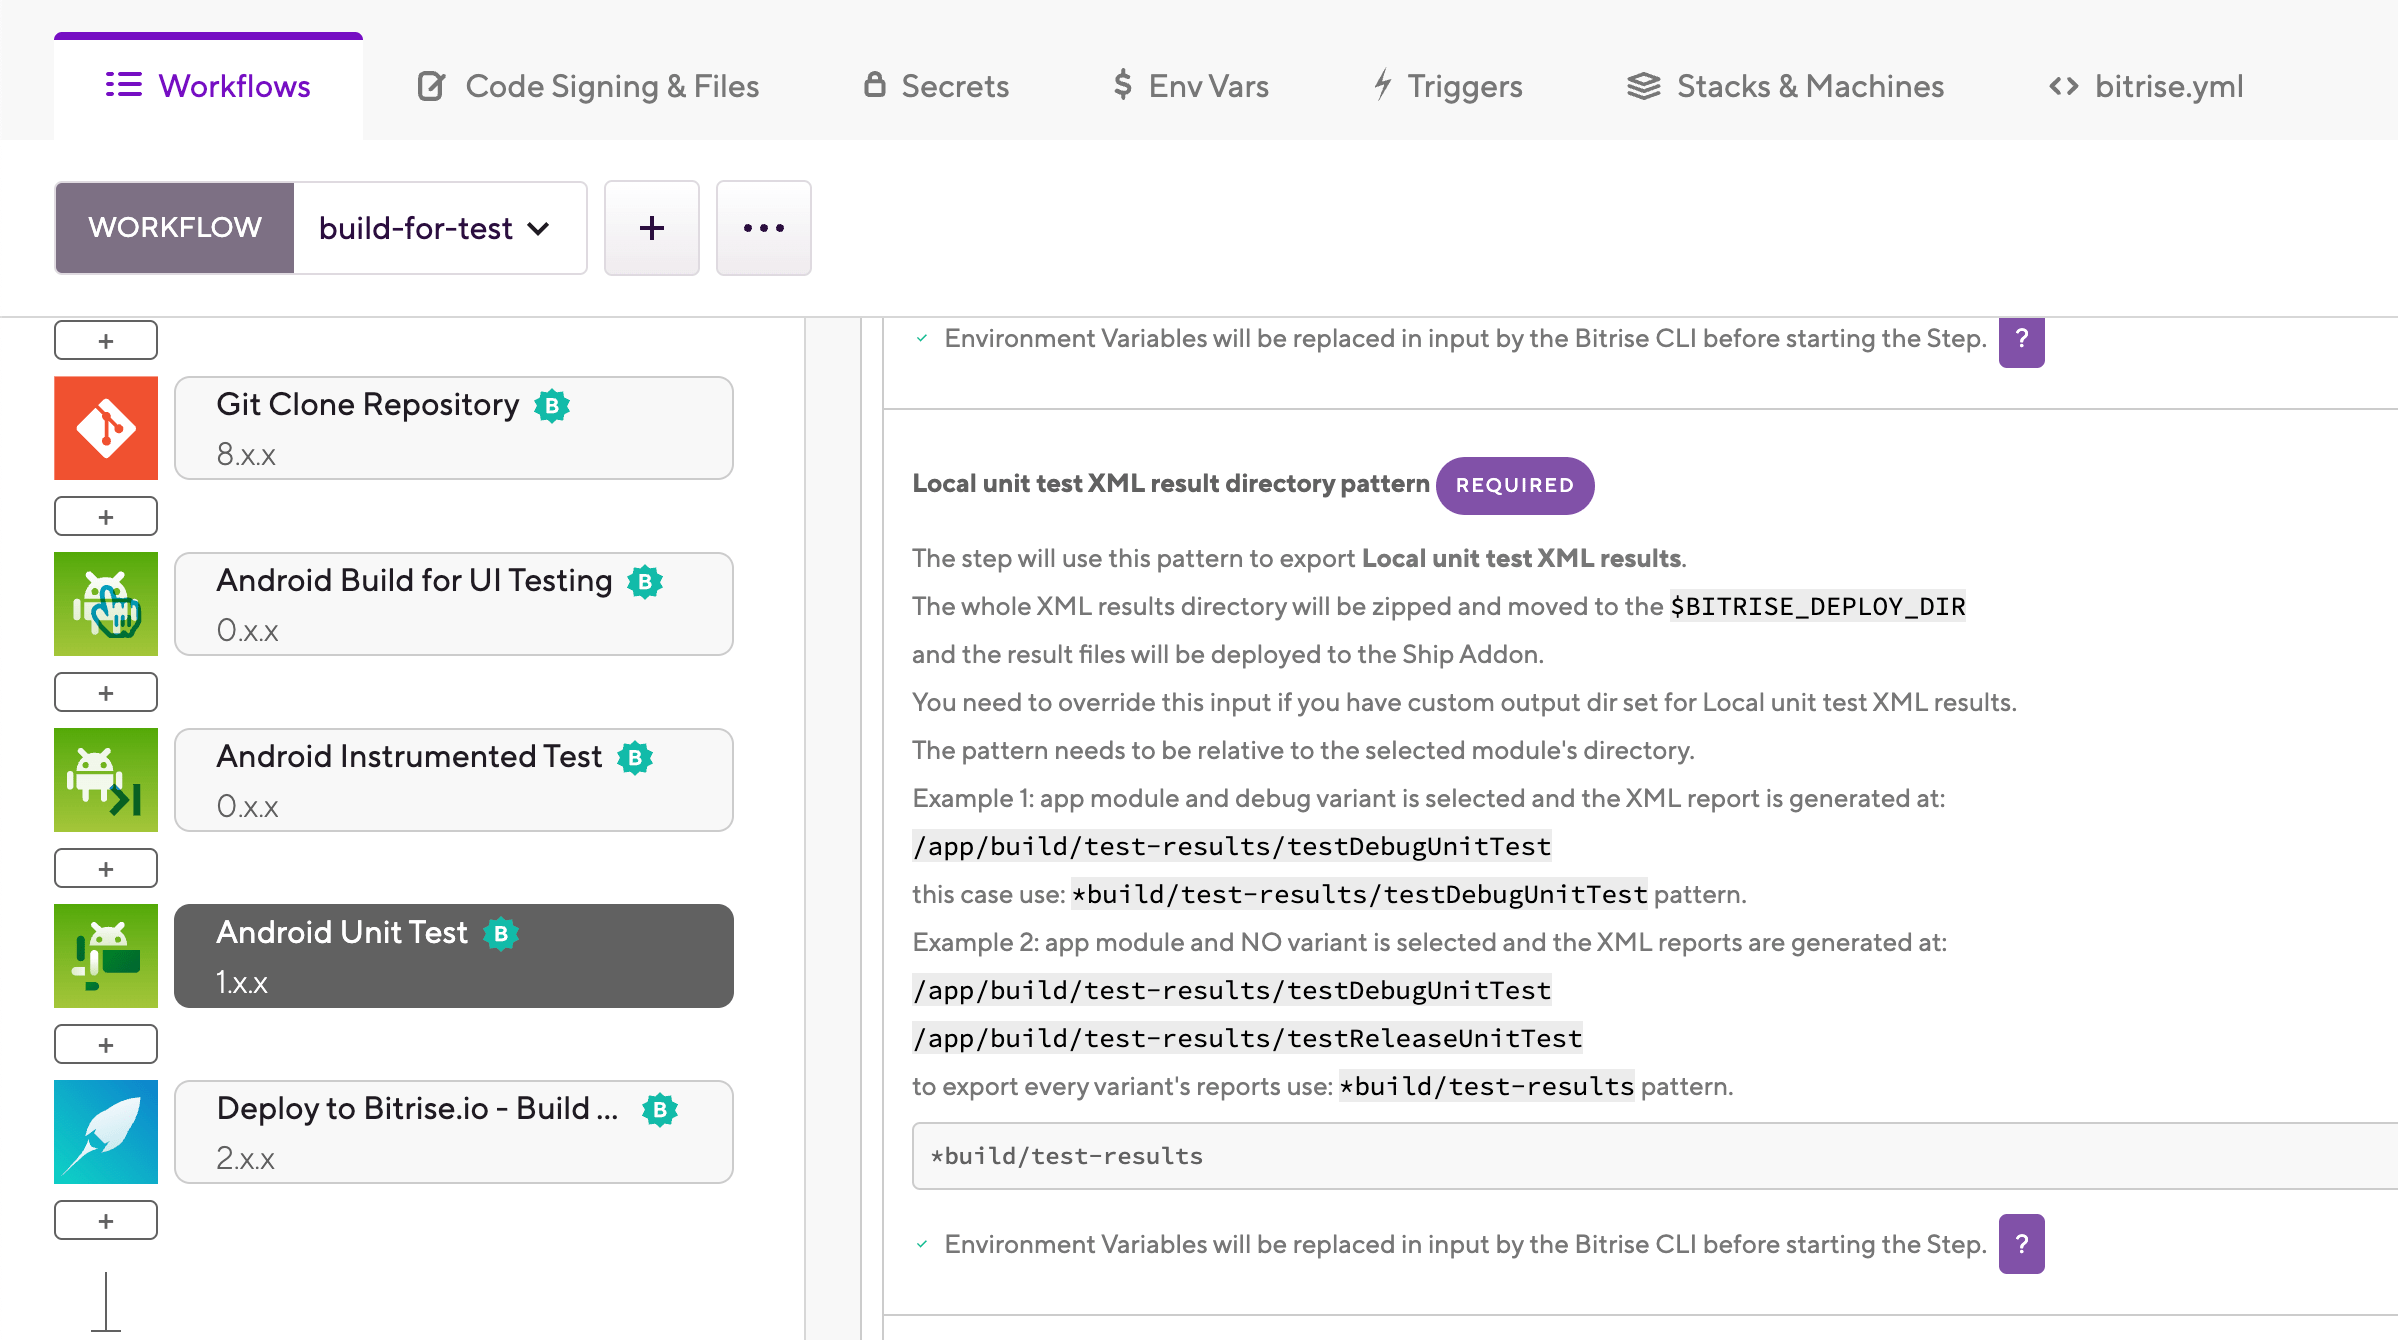2398x1340 pixels.
Task: Go to Stacks & Machines tab
Action: point(1785,86)
